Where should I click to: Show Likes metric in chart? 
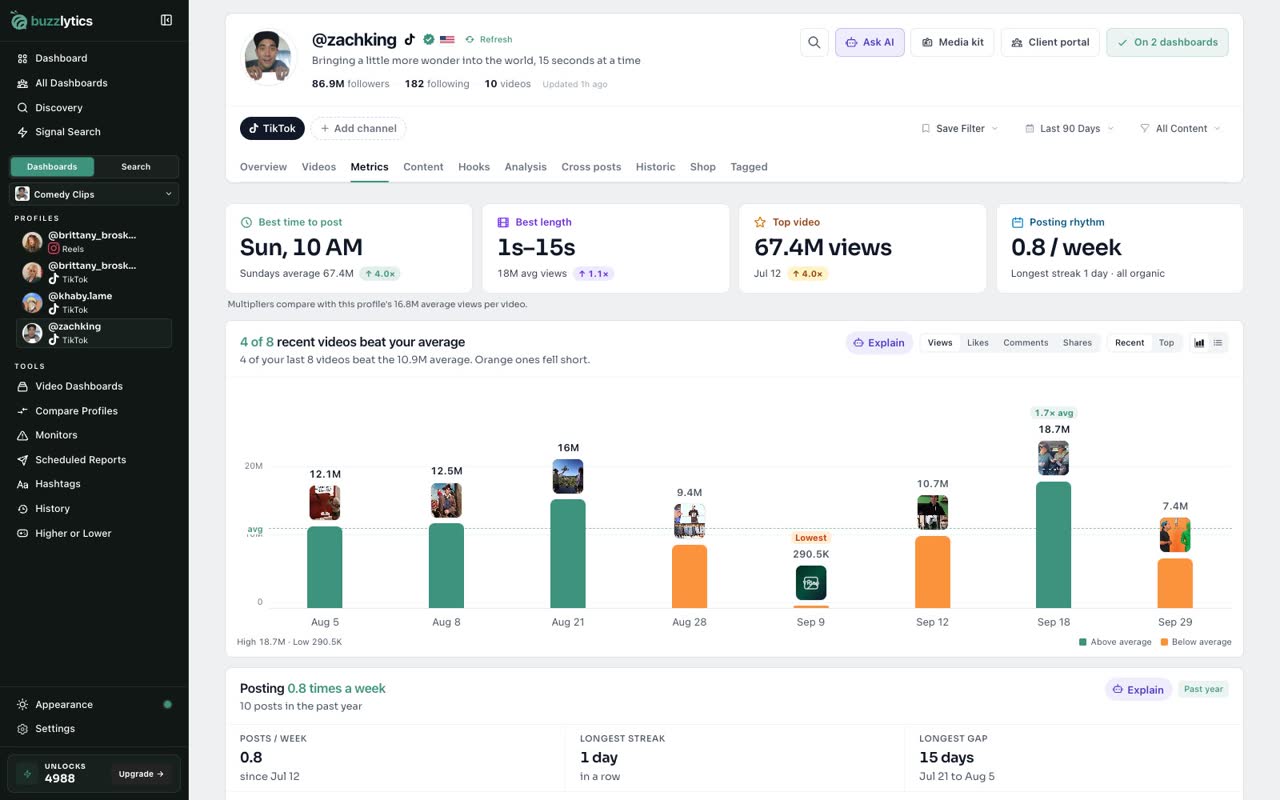[x=978, y=343]
